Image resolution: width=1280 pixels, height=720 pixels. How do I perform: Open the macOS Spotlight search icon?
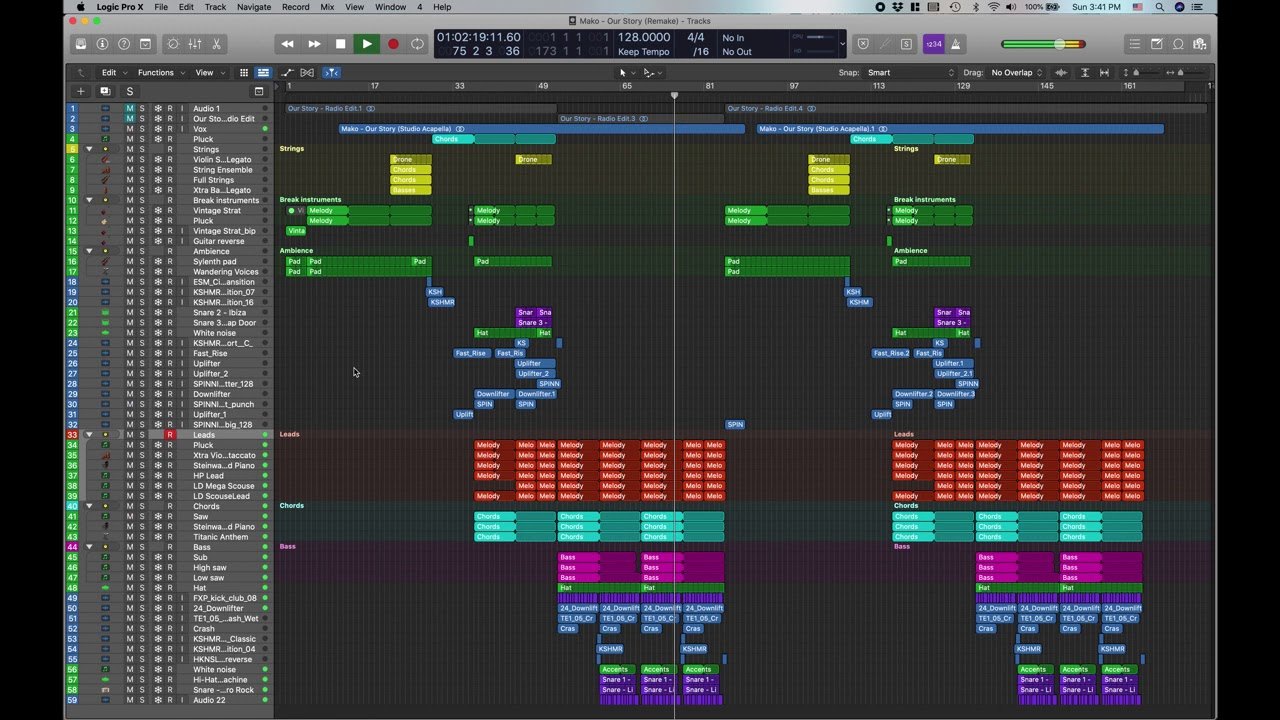click(1160, 7)
